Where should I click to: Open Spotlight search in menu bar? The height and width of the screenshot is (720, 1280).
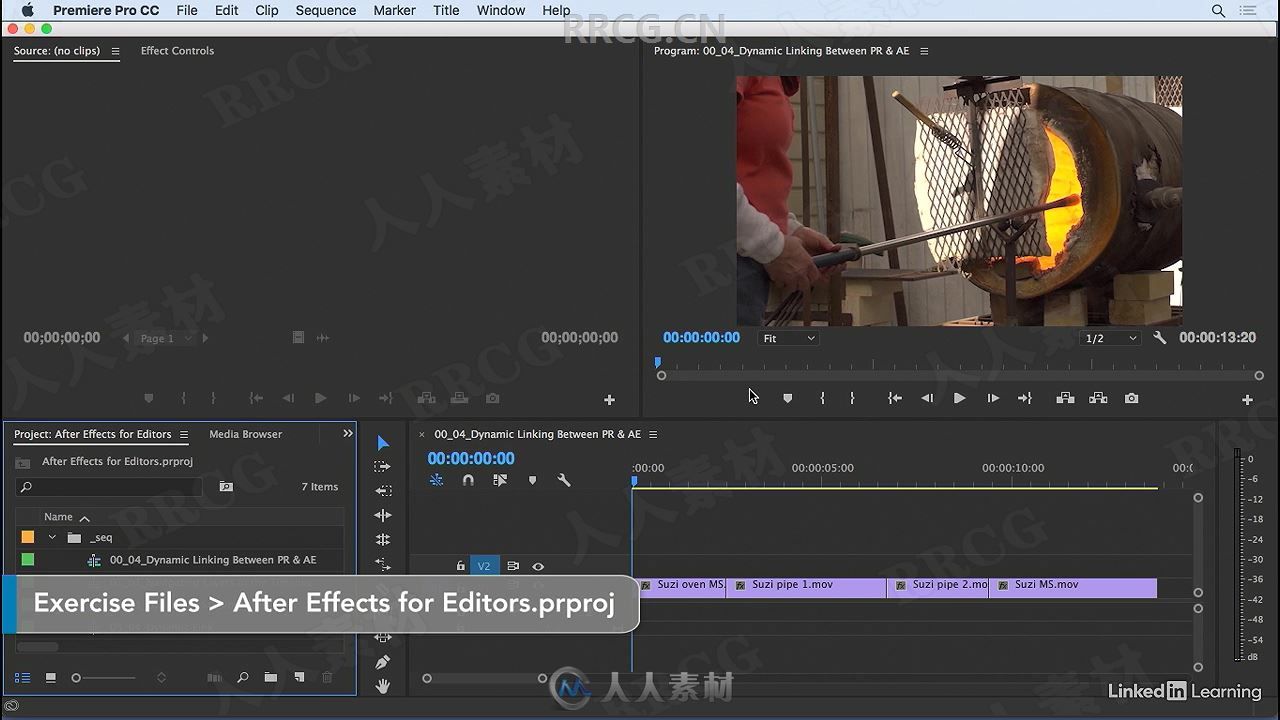[1218, 10]
